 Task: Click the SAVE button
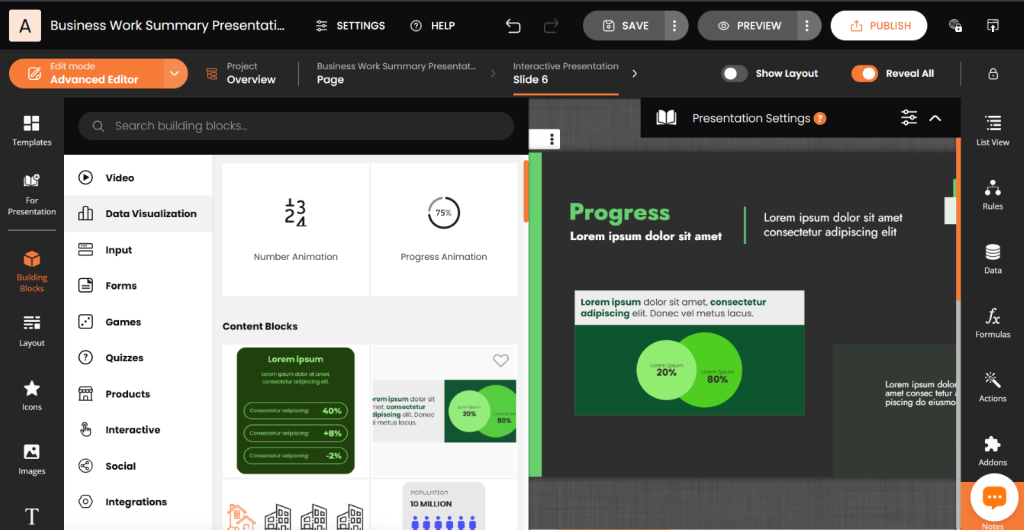click(624, 25)
